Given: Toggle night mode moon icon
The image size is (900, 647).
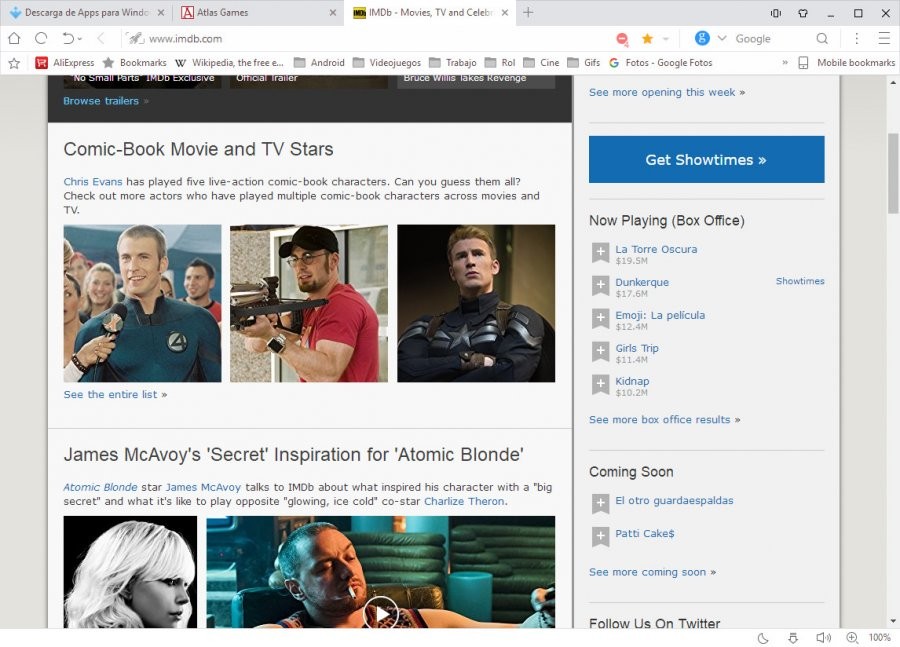Looking at the screenshot, I should 763,638.
